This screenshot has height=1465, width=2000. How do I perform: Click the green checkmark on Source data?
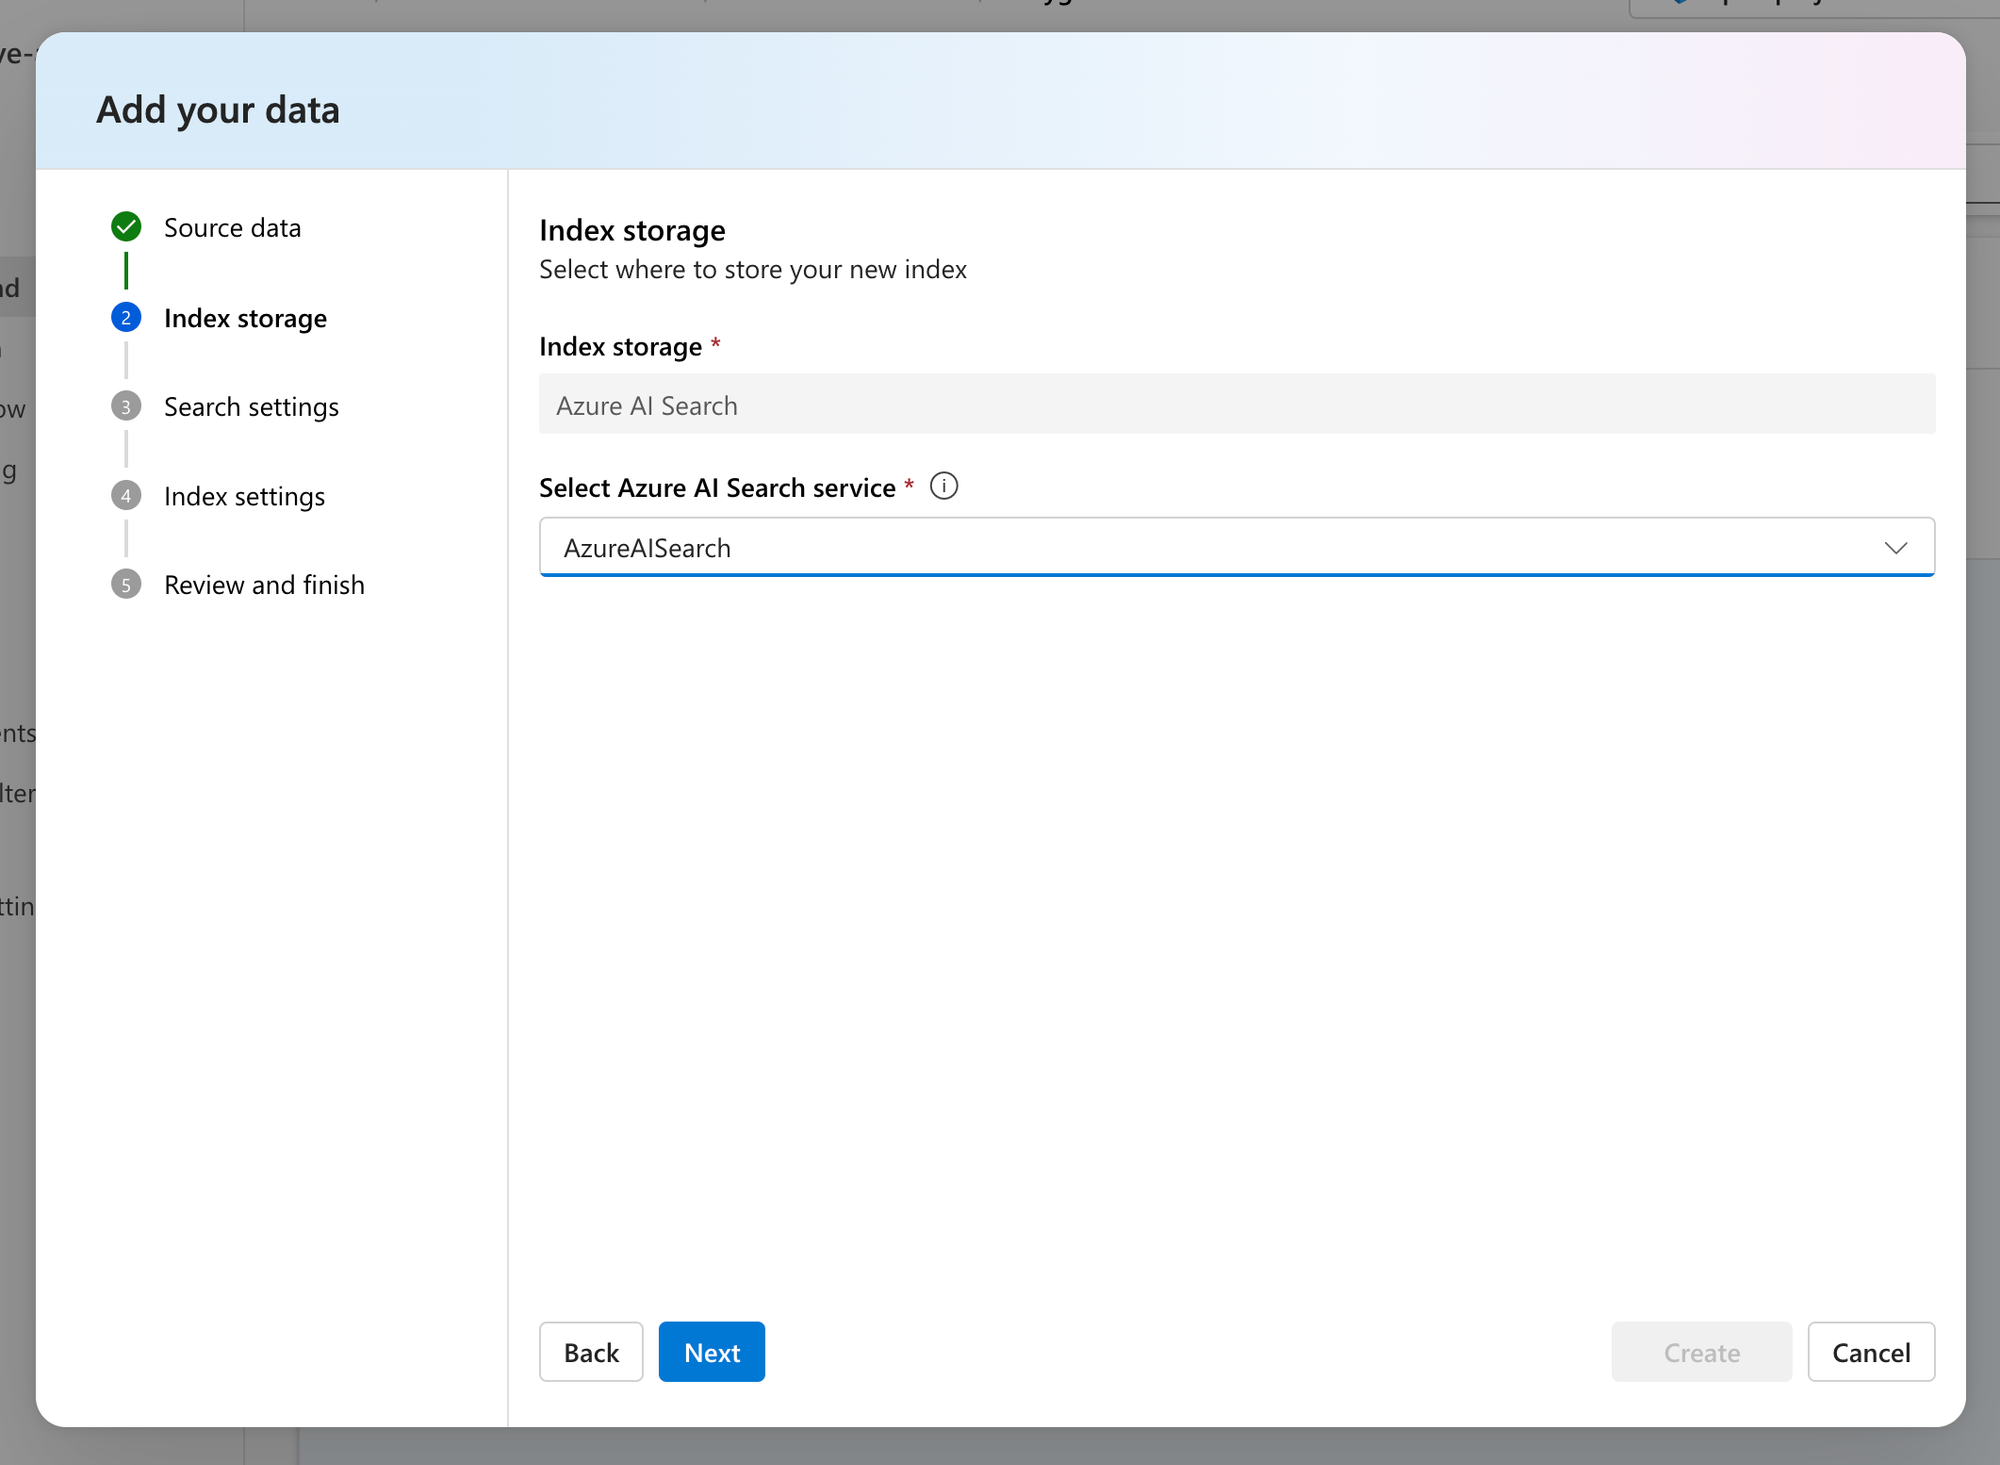[126, 227]
